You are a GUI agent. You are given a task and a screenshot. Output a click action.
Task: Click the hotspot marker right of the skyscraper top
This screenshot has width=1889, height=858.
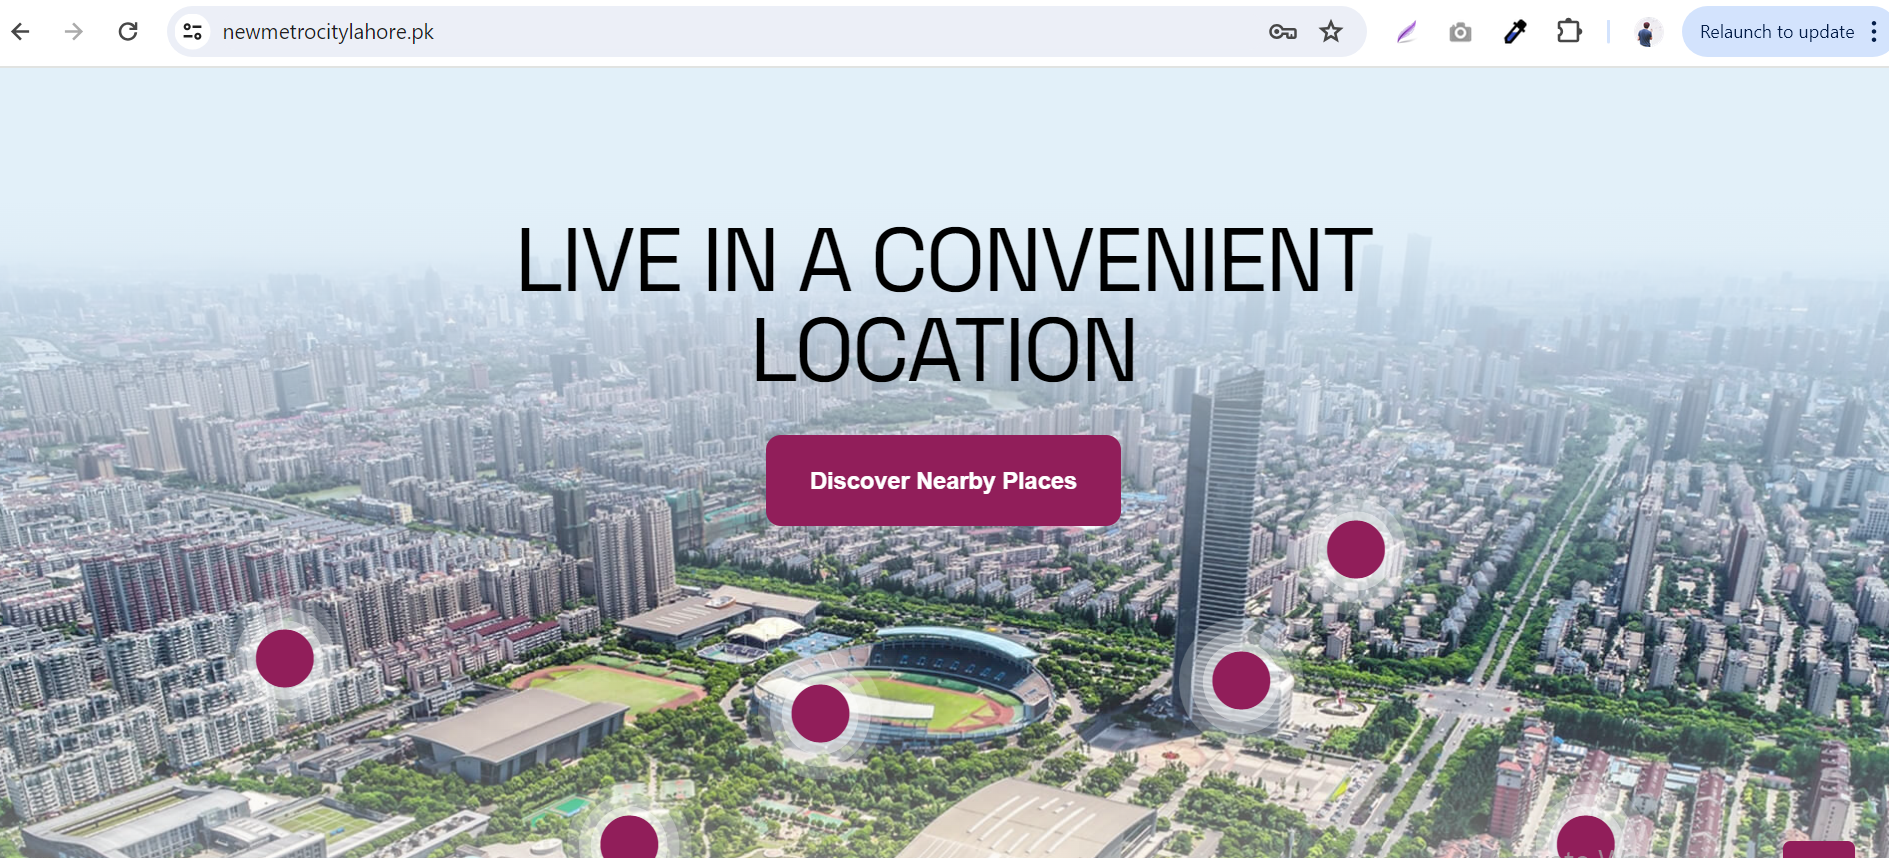click(1356, 549)
